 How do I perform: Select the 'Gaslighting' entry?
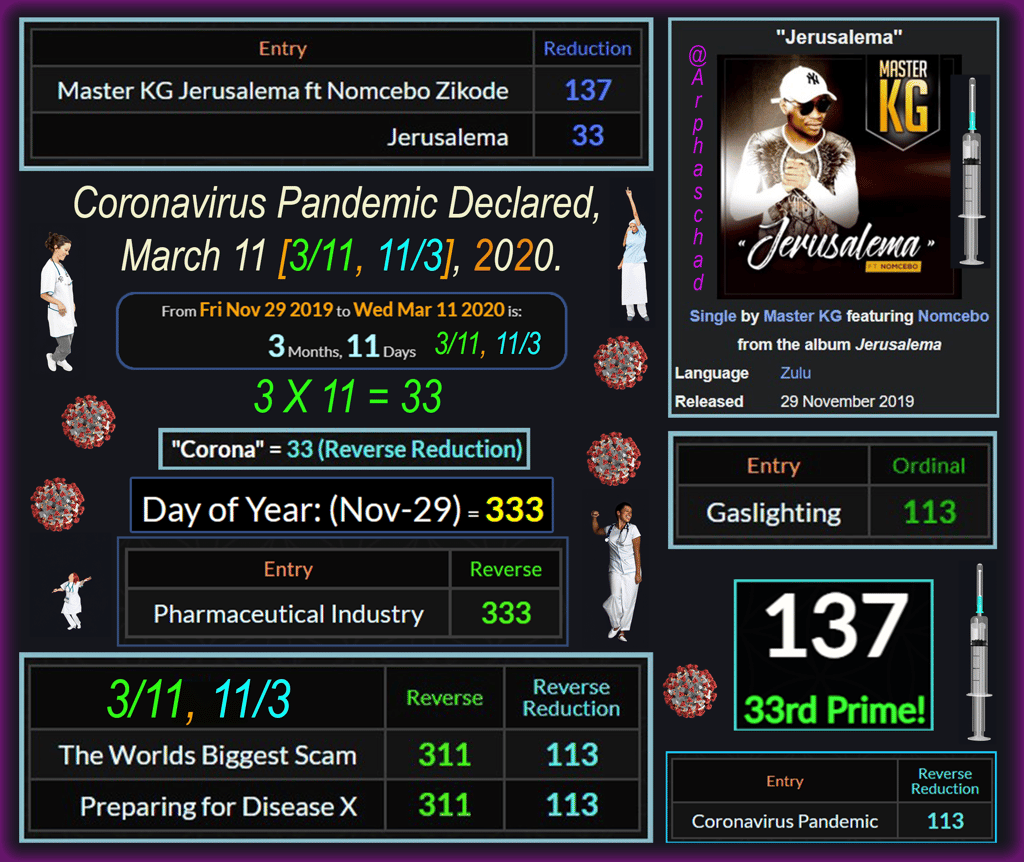(773, 513)
